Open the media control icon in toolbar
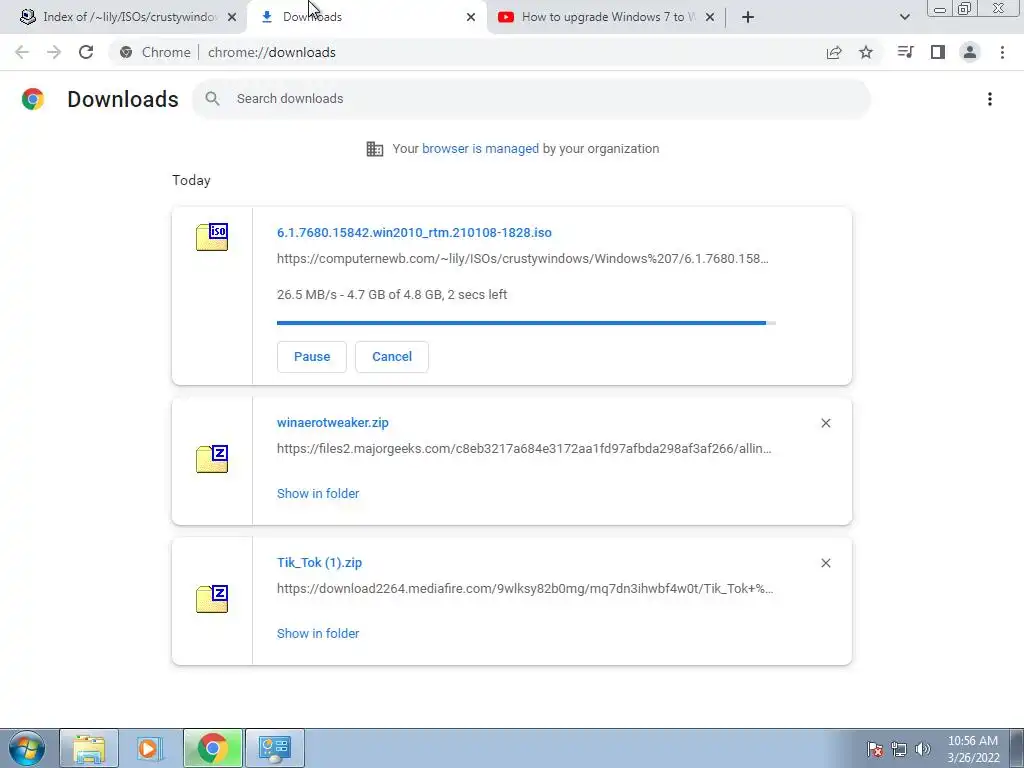1024x768 pixels. point(905,52)
